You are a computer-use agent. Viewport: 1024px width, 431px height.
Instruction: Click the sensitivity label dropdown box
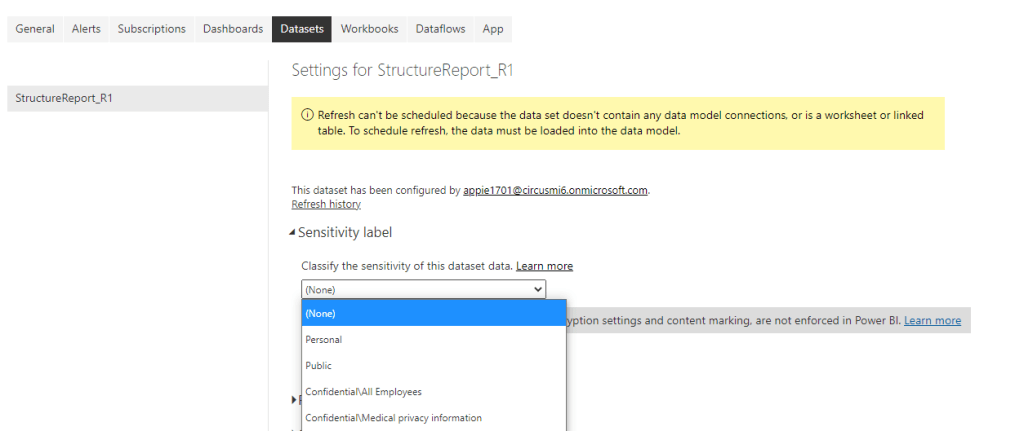(x=424, y=289)
